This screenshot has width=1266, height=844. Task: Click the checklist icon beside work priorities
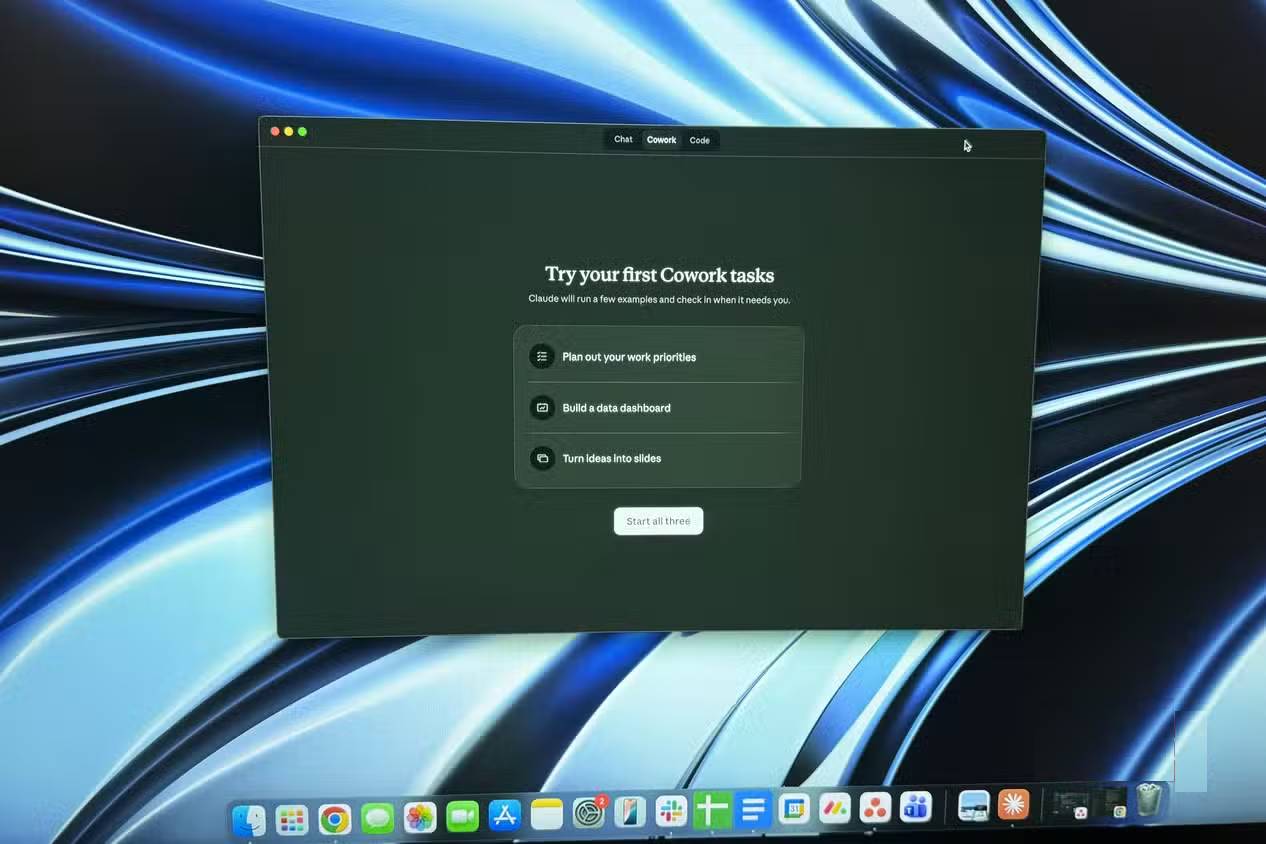pyautogui.click(x=542, y=357)
